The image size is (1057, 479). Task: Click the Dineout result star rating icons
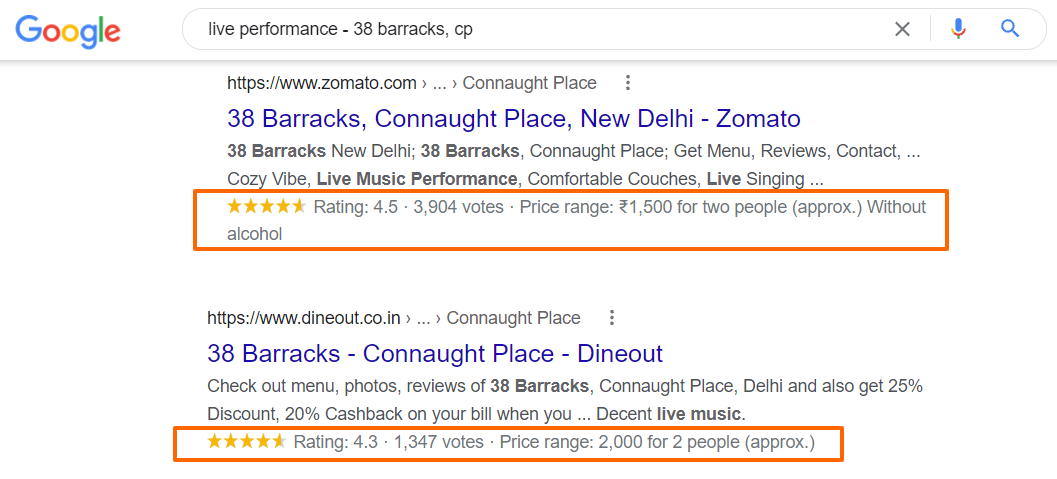247,442
